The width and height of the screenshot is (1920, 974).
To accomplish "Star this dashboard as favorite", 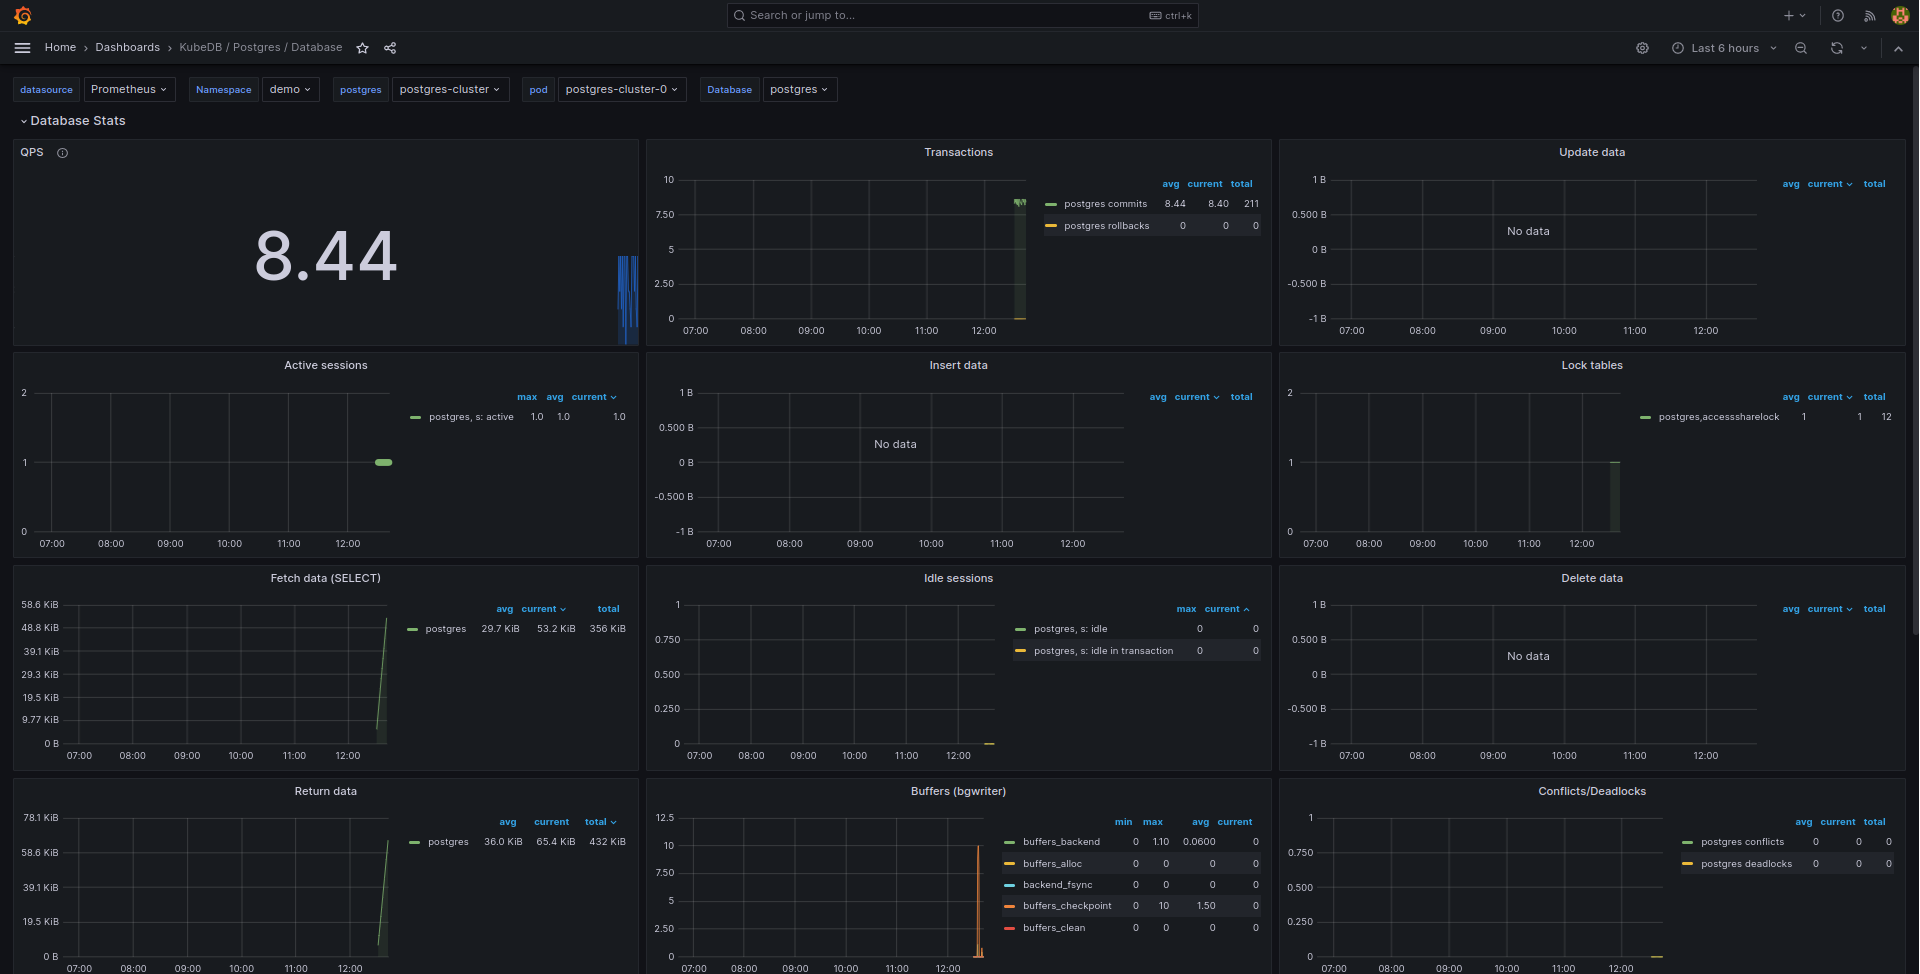I will pos(362,47).
